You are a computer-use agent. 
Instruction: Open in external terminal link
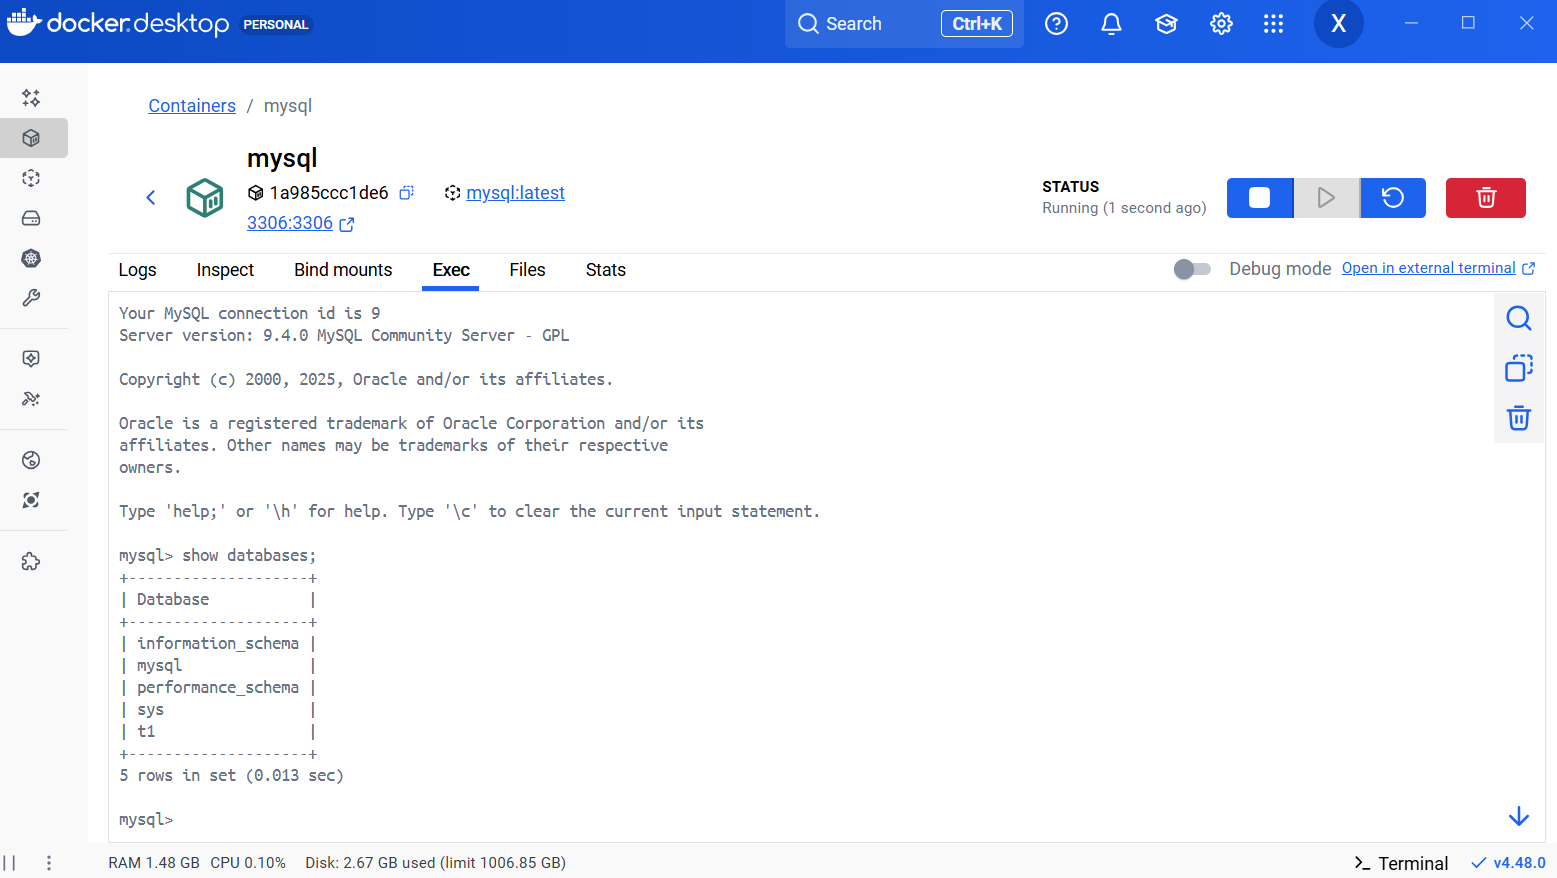tap(1438, 268)
